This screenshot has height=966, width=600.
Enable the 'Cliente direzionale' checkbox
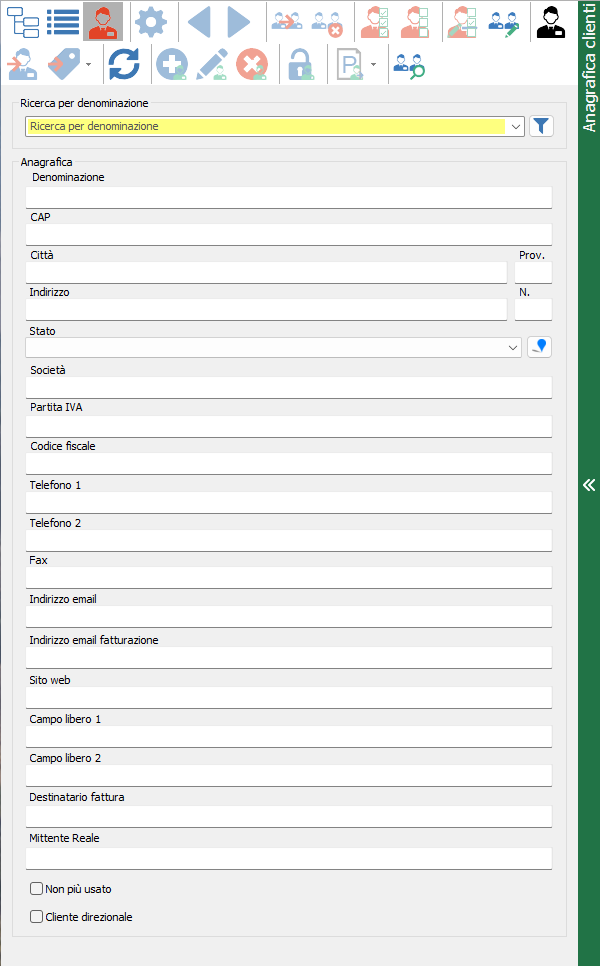[x=37, y=916]
